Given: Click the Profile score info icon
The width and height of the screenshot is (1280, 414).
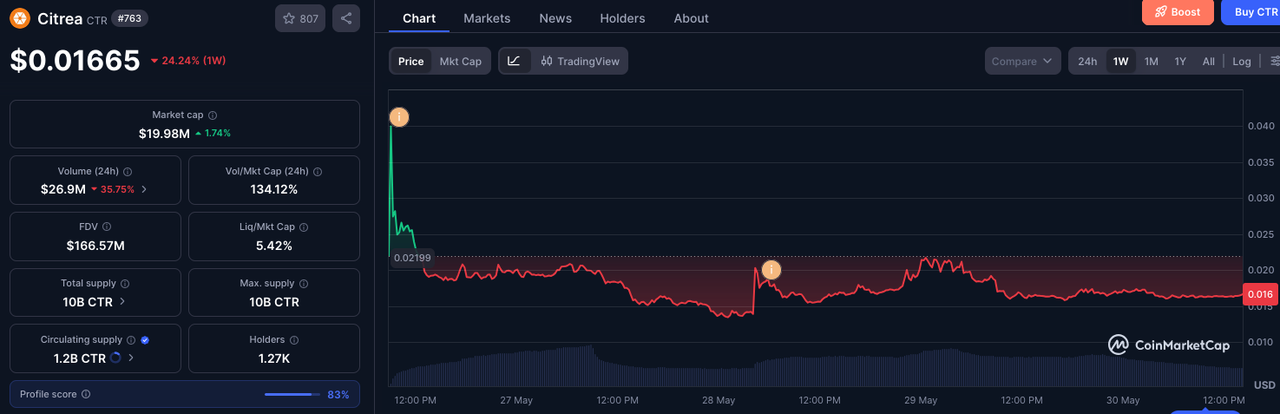Looking at the screenshot, I should click(x=86, y=394).
